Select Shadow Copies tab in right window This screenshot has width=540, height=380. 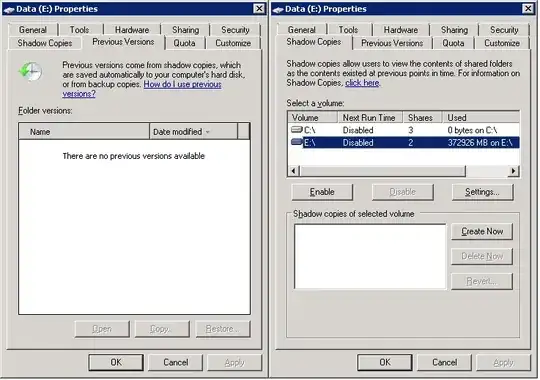point(314,42)
